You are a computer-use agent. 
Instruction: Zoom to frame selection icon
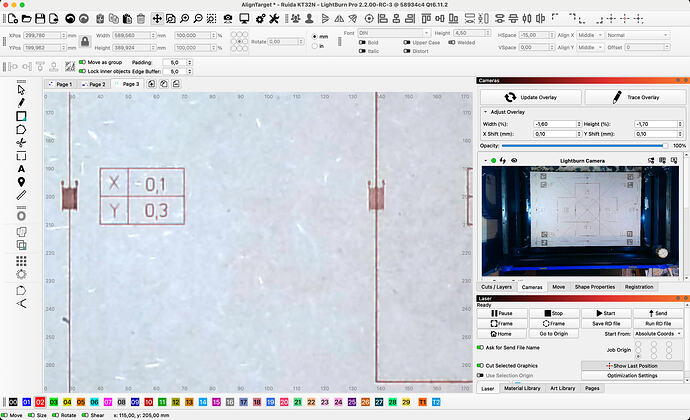click(212, 18)
